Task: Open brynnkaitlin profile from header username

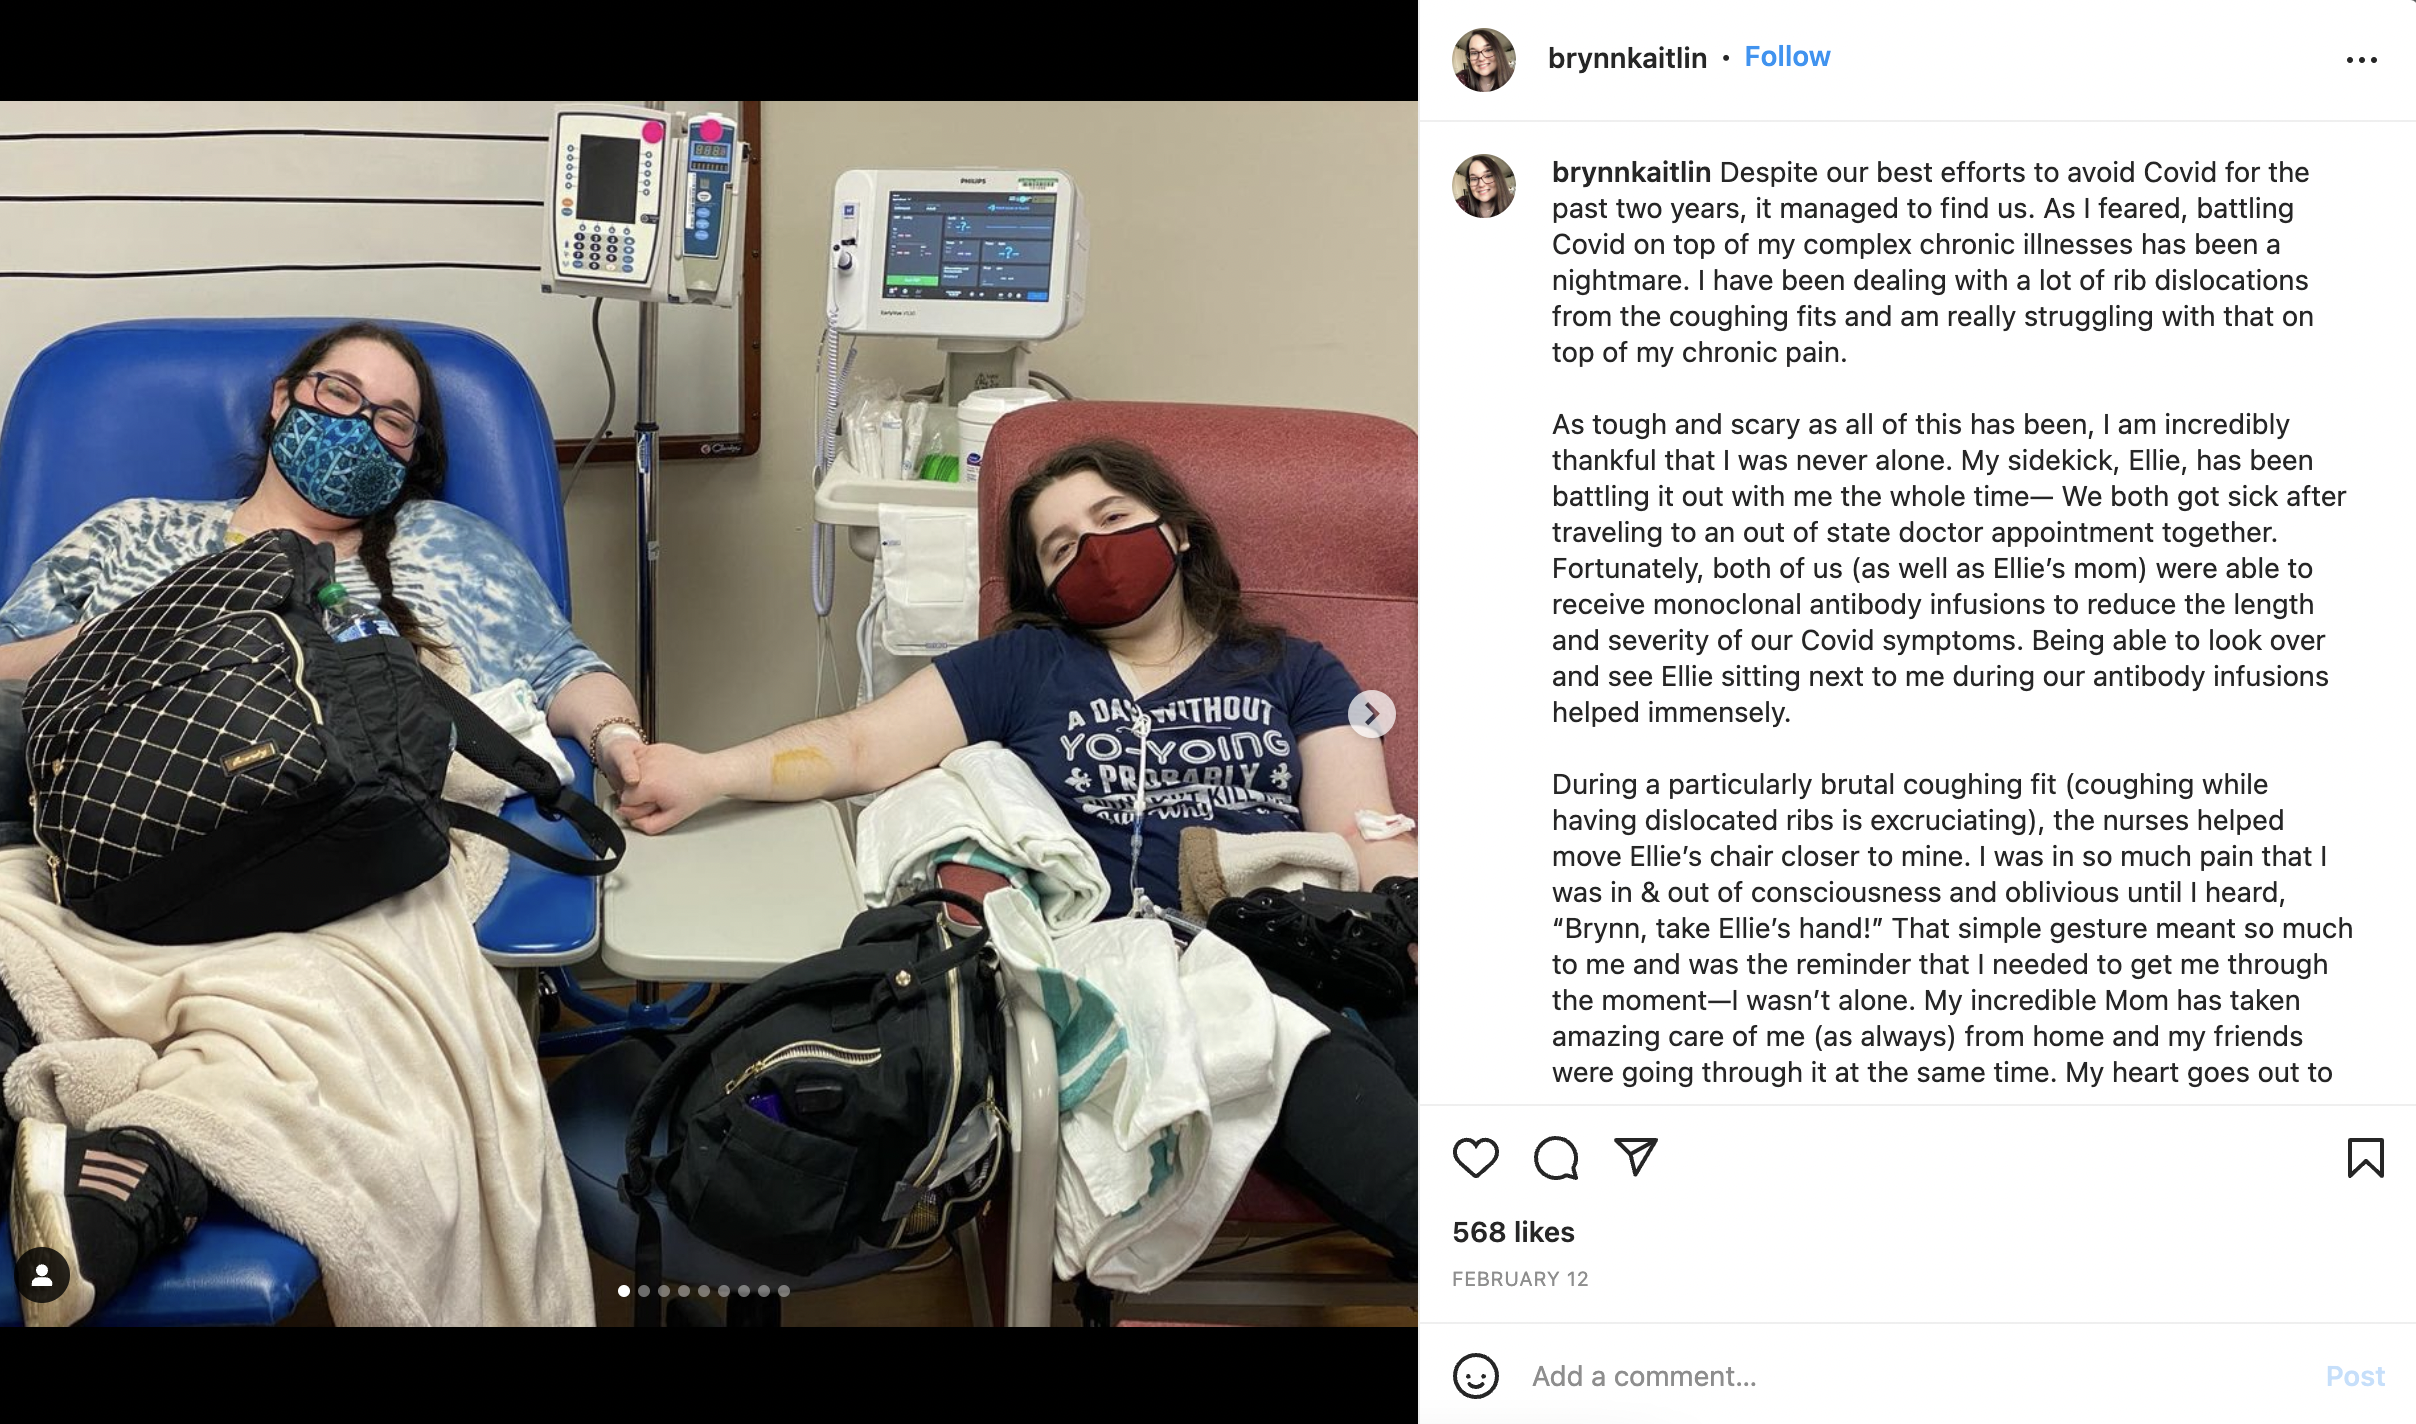Action: coord(1627,58)
